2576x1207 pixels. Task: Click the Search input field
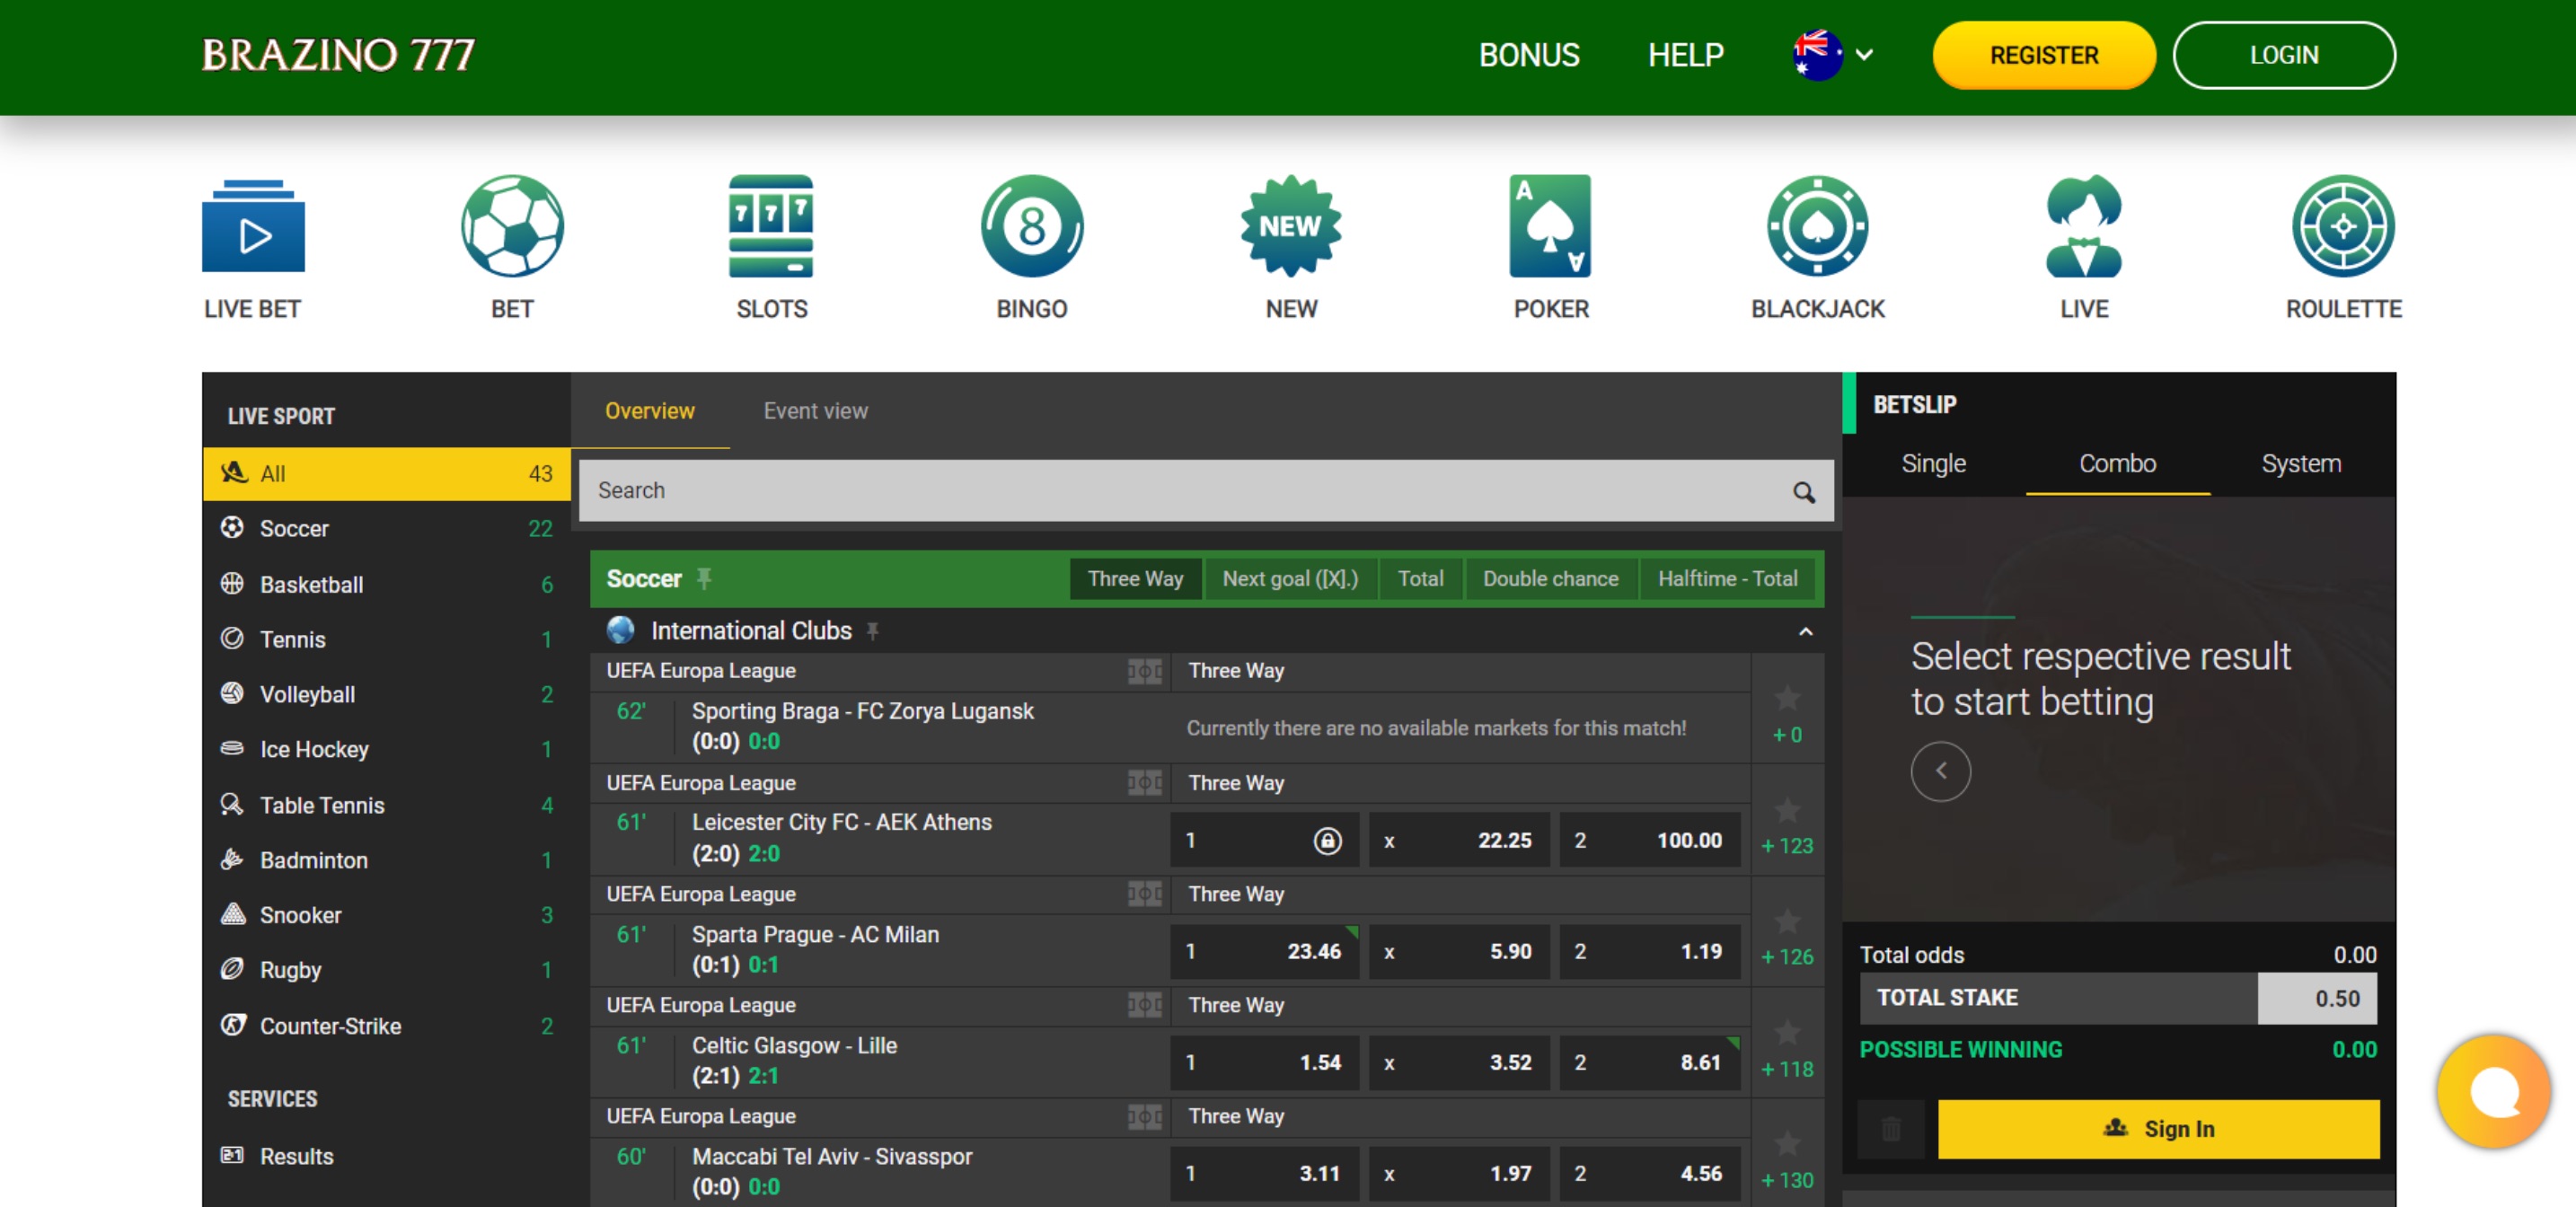pos(1206,491)
